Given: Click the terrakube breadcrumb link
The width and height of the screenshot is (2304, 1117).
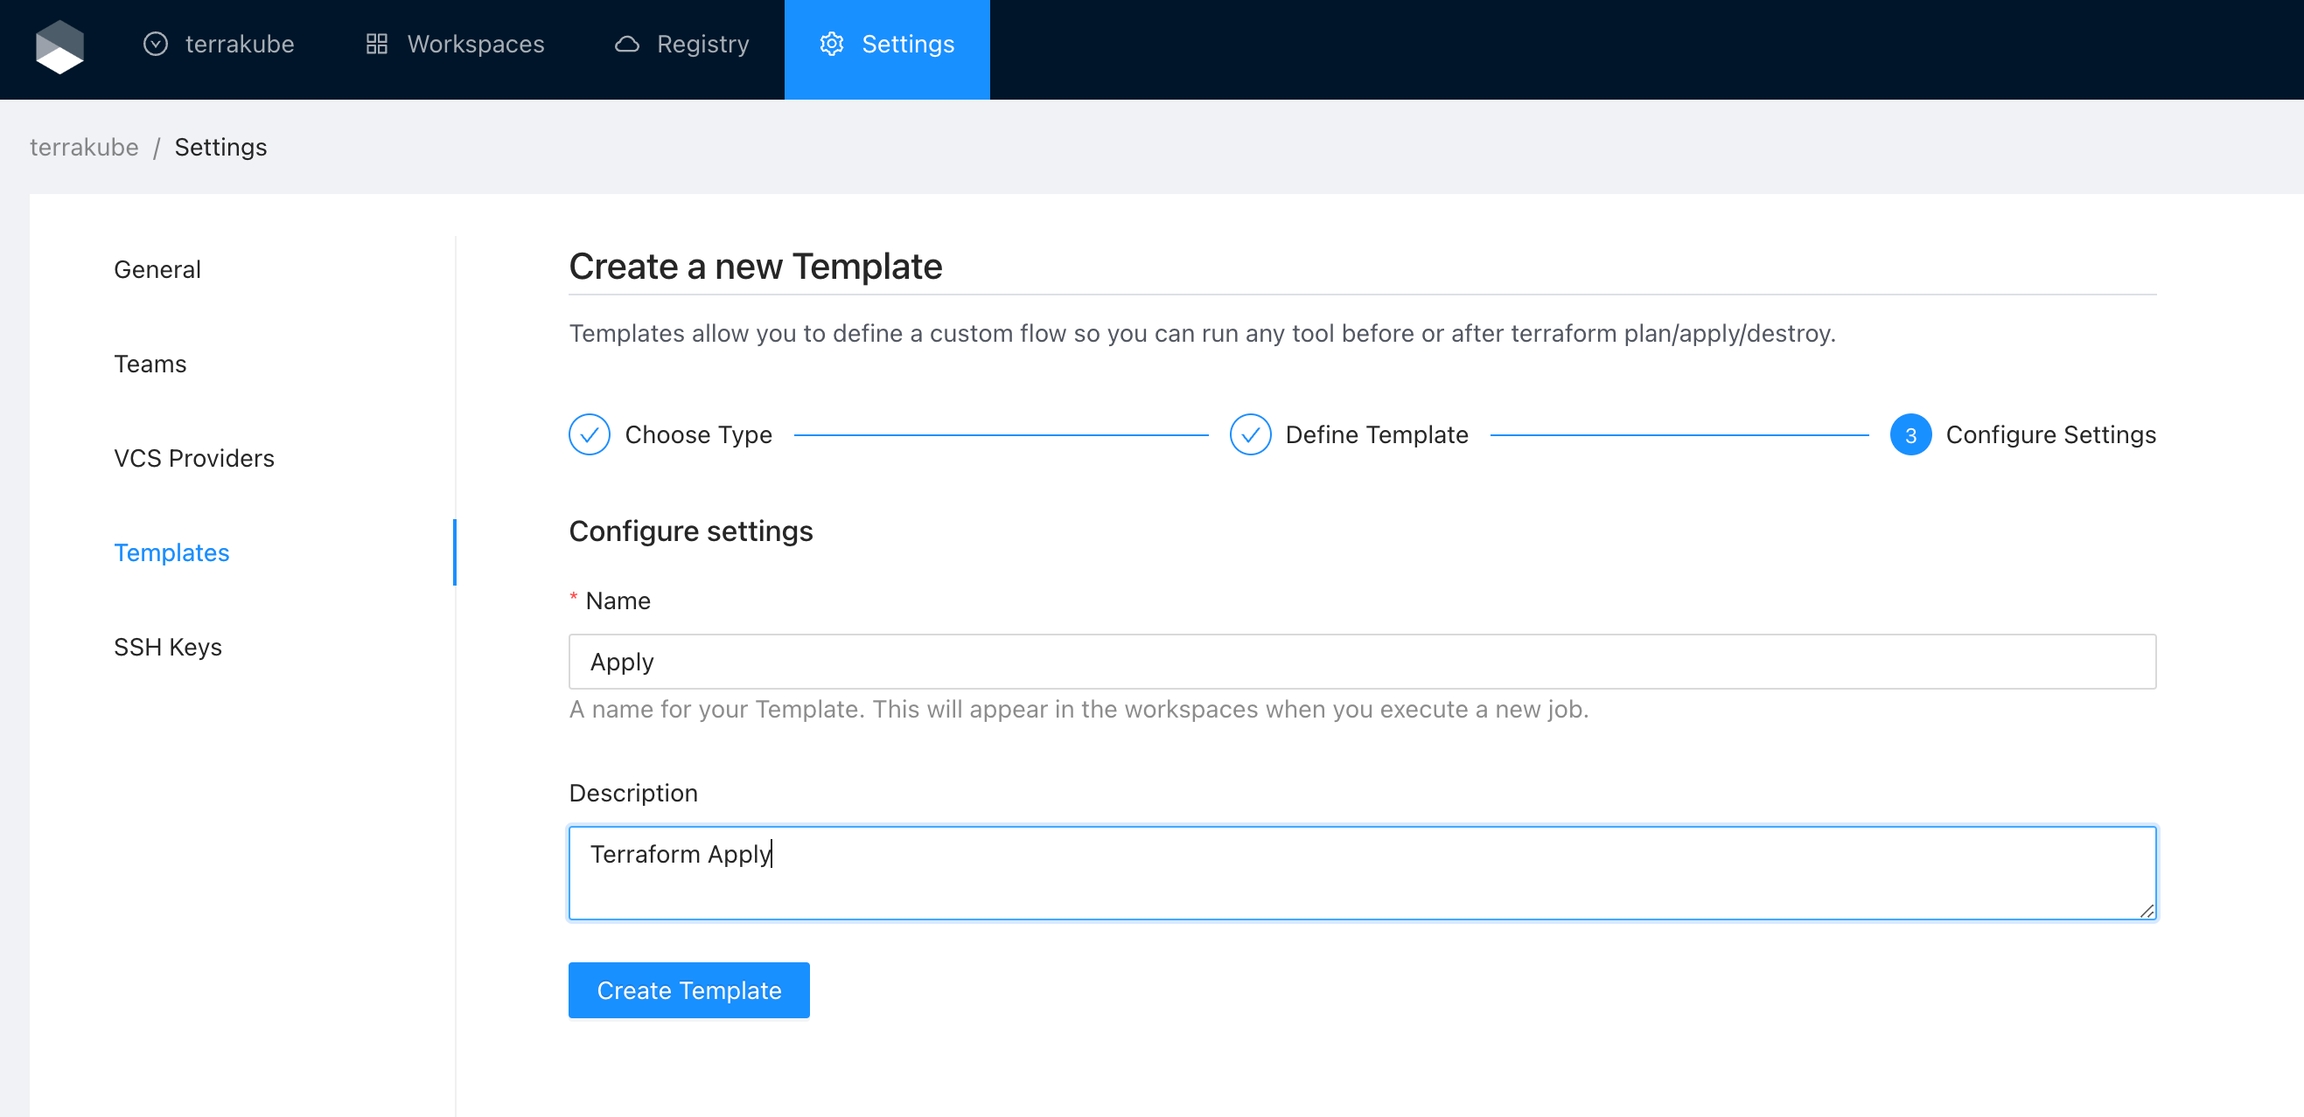Looking at the screenshot, I should click(84, 147).
